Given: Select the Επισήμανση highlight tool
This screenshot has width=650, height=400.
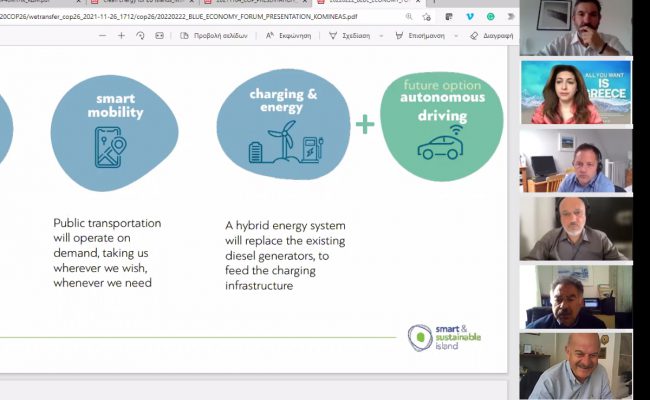Looking at the screenshot, I should (x=420, y=36).
